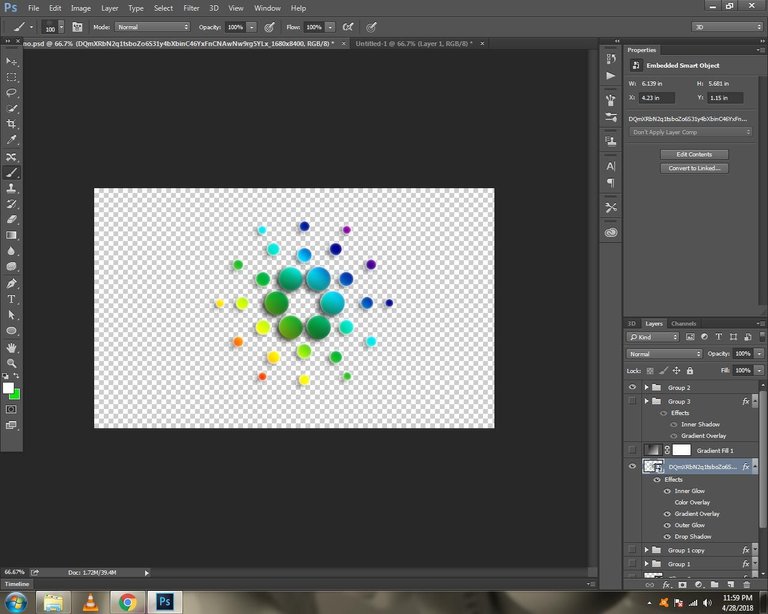
Task: Select the Clone Stamp tool
Action: point(11,188)
